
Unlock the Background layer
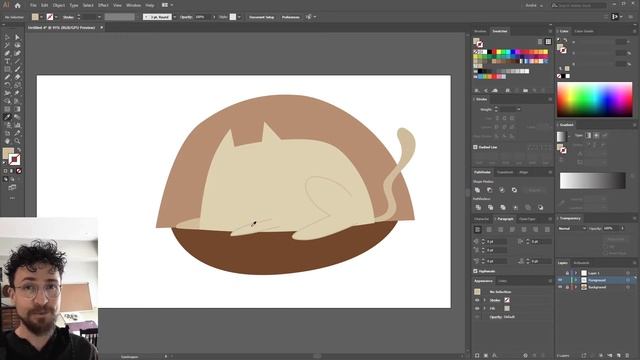pos(567,287)
